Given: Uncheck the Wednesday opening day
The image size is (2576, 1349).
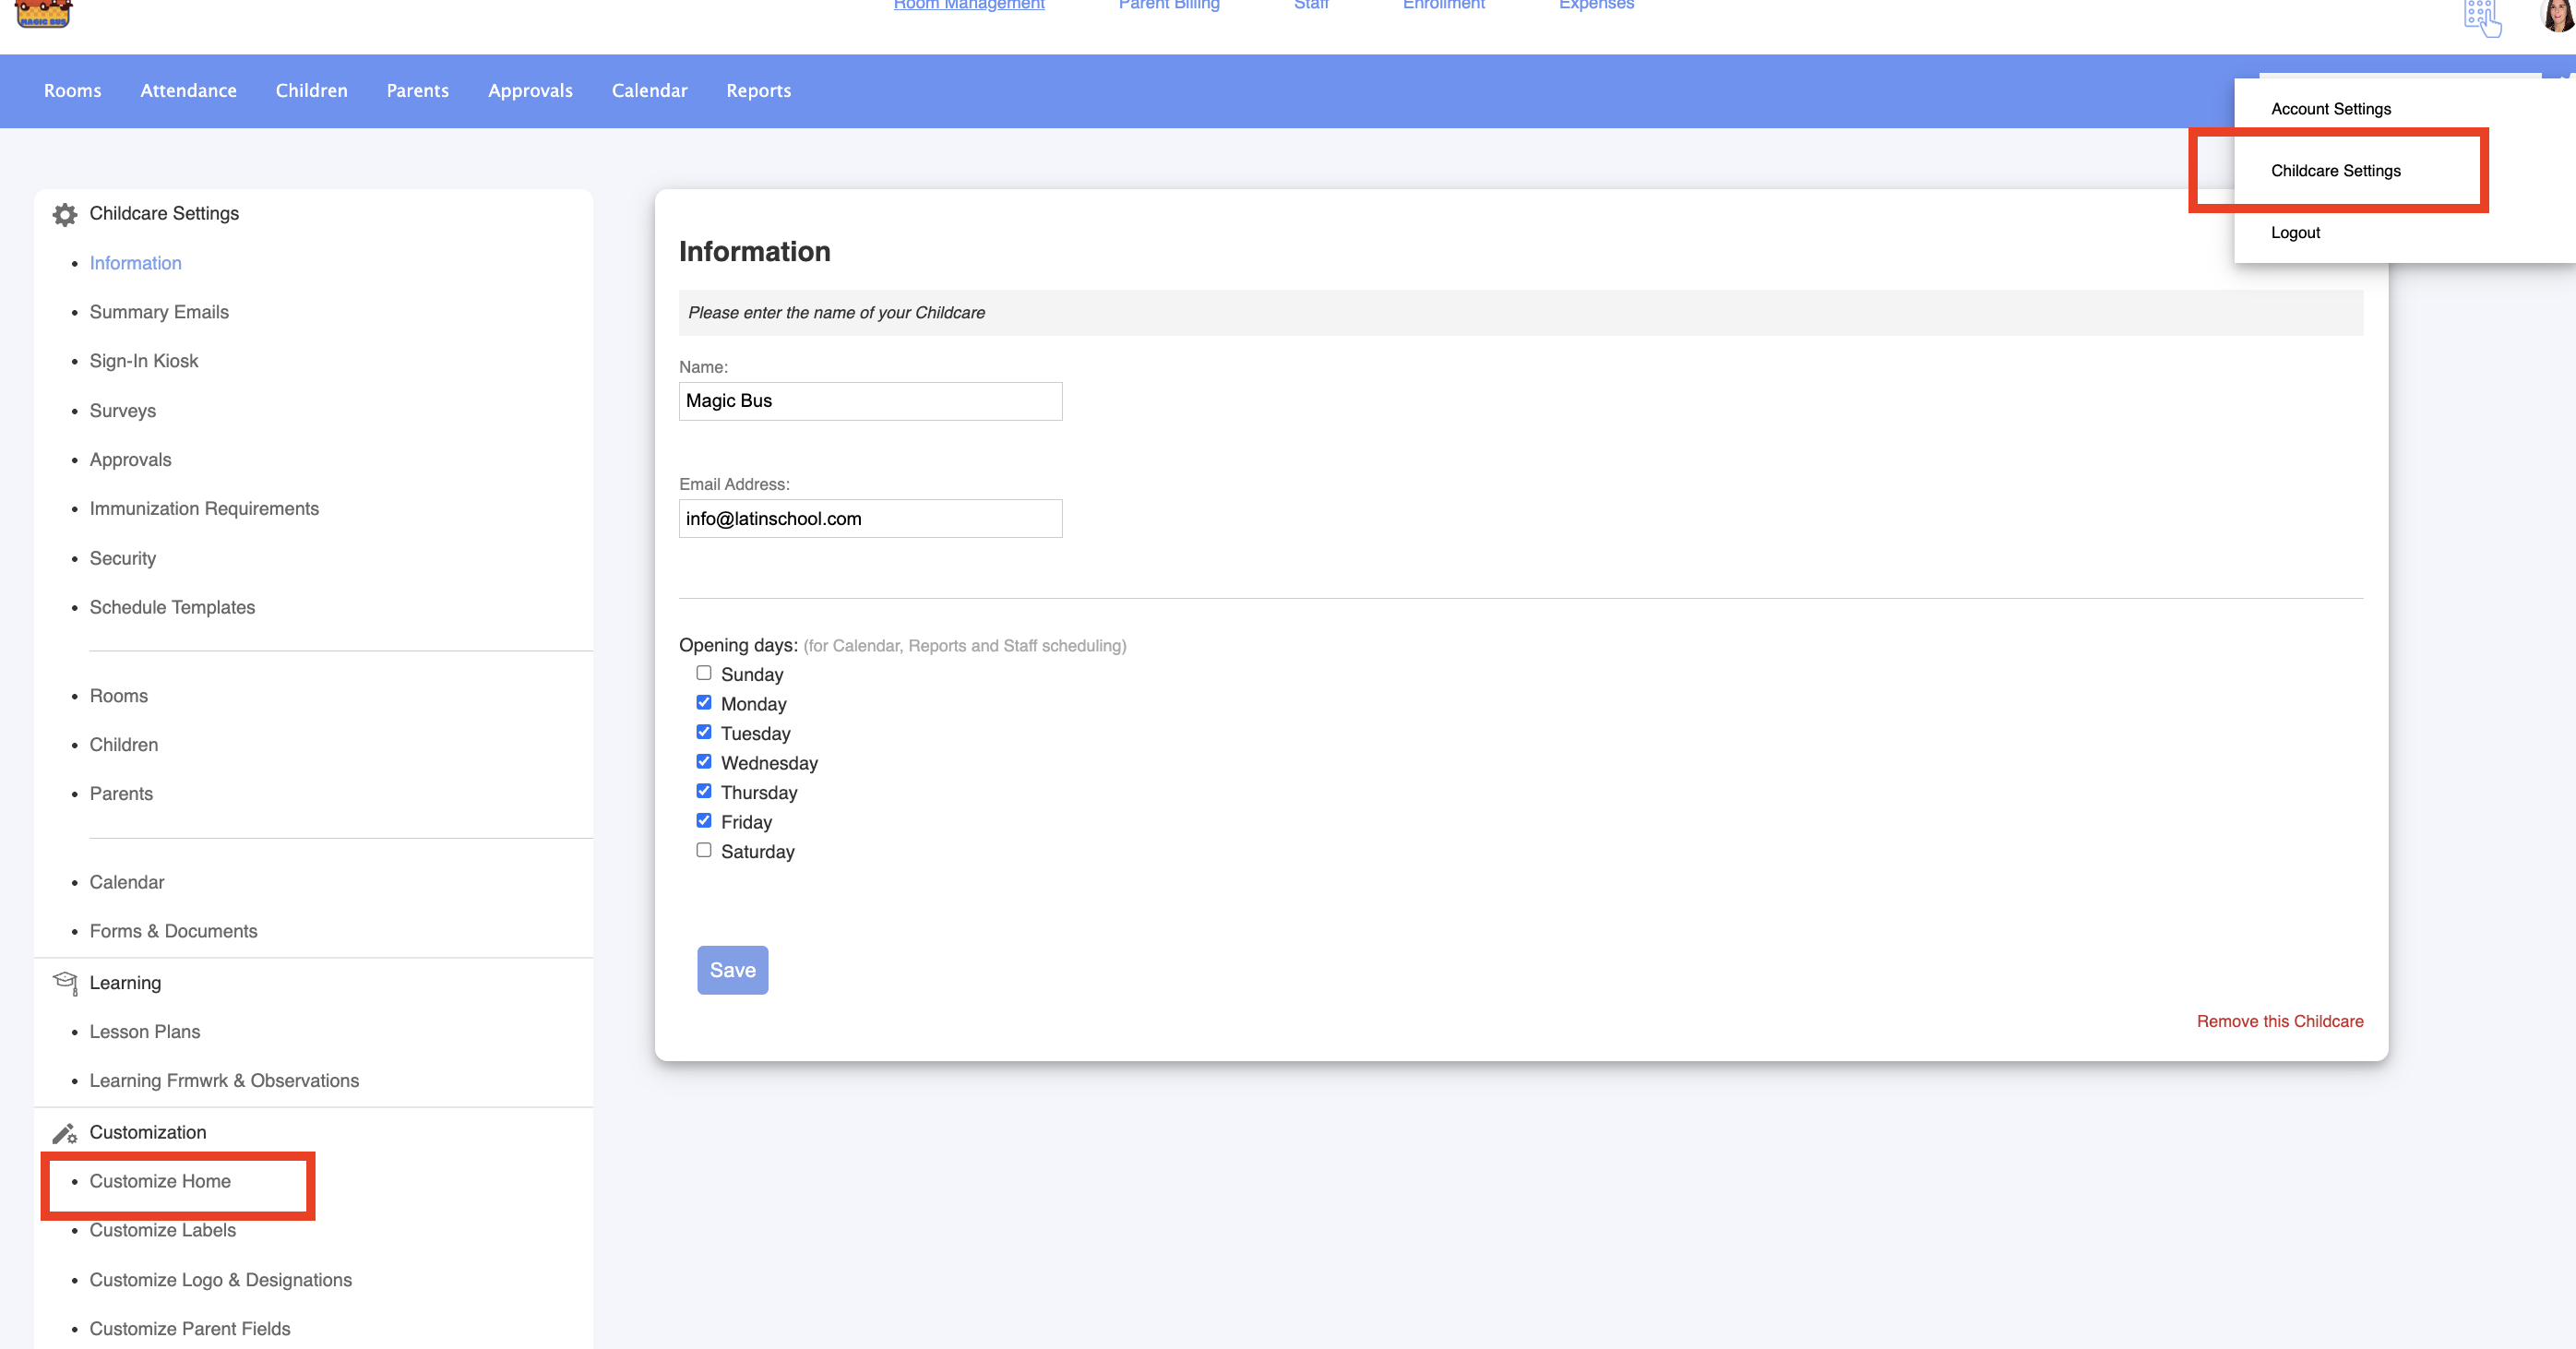Looking at the screenshot, I should [704, 762].
